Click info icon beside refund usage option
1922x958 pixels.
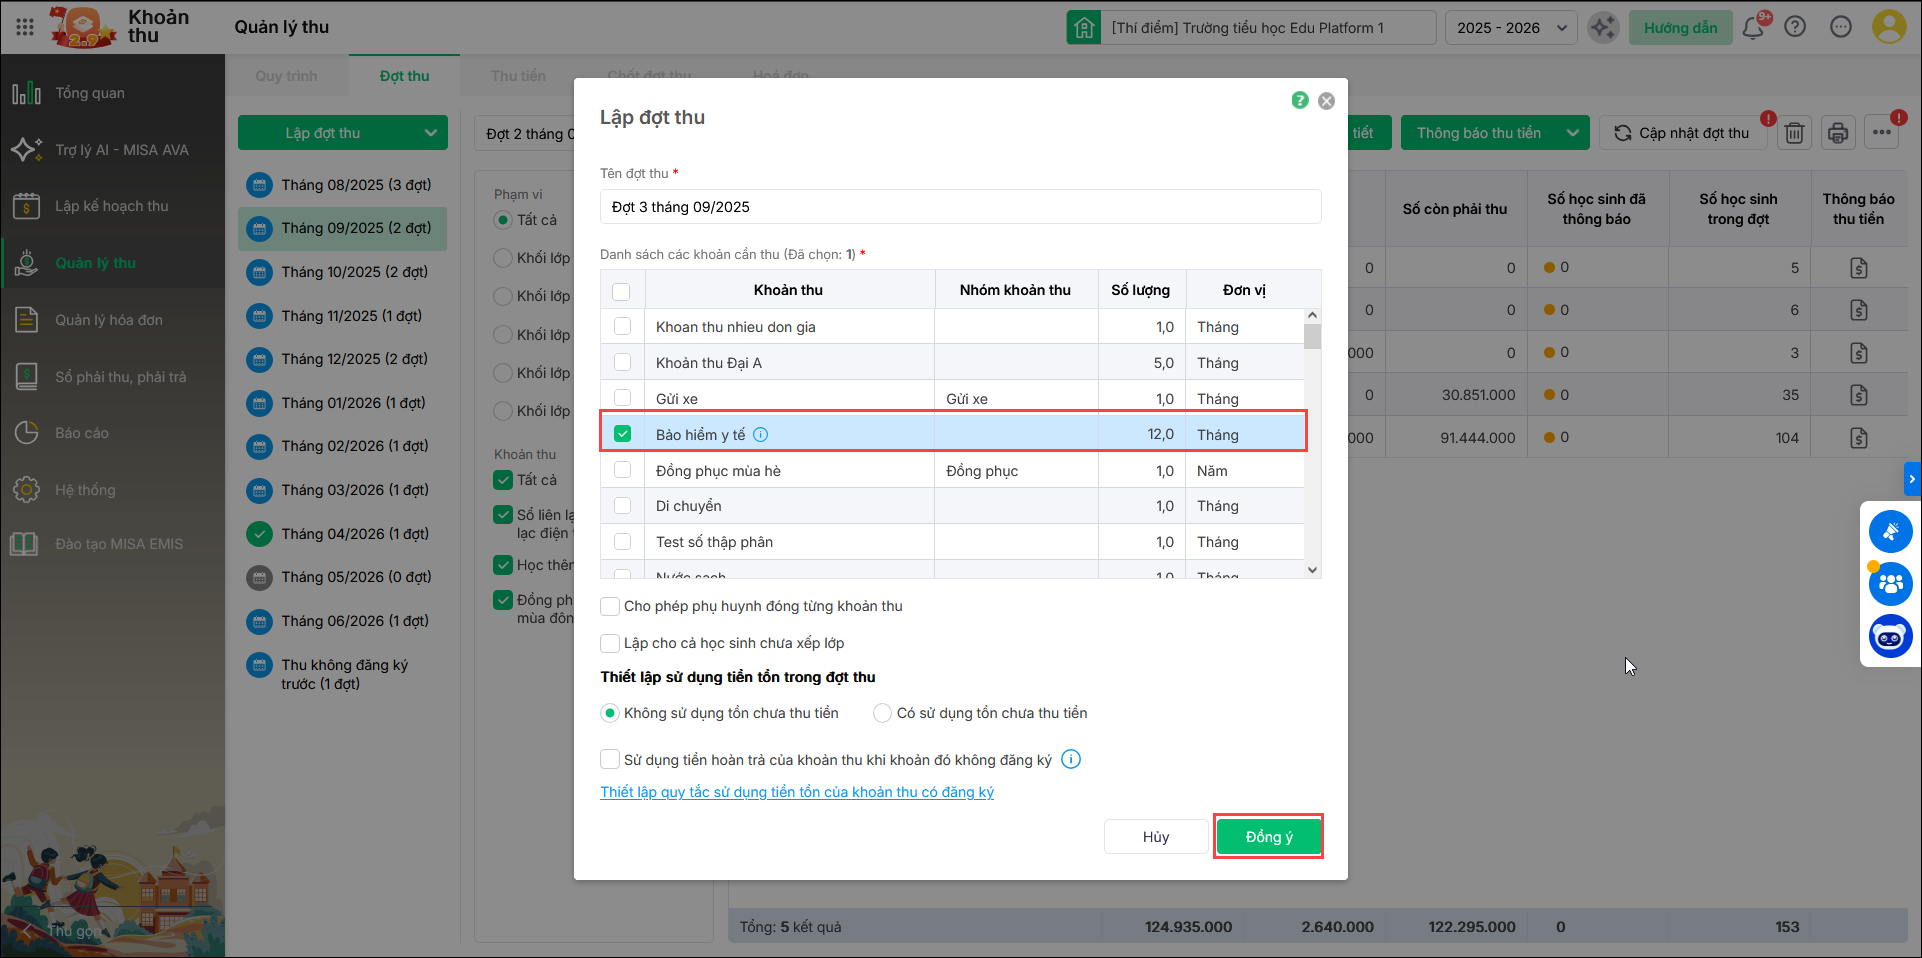click(x=1071, y=759)
